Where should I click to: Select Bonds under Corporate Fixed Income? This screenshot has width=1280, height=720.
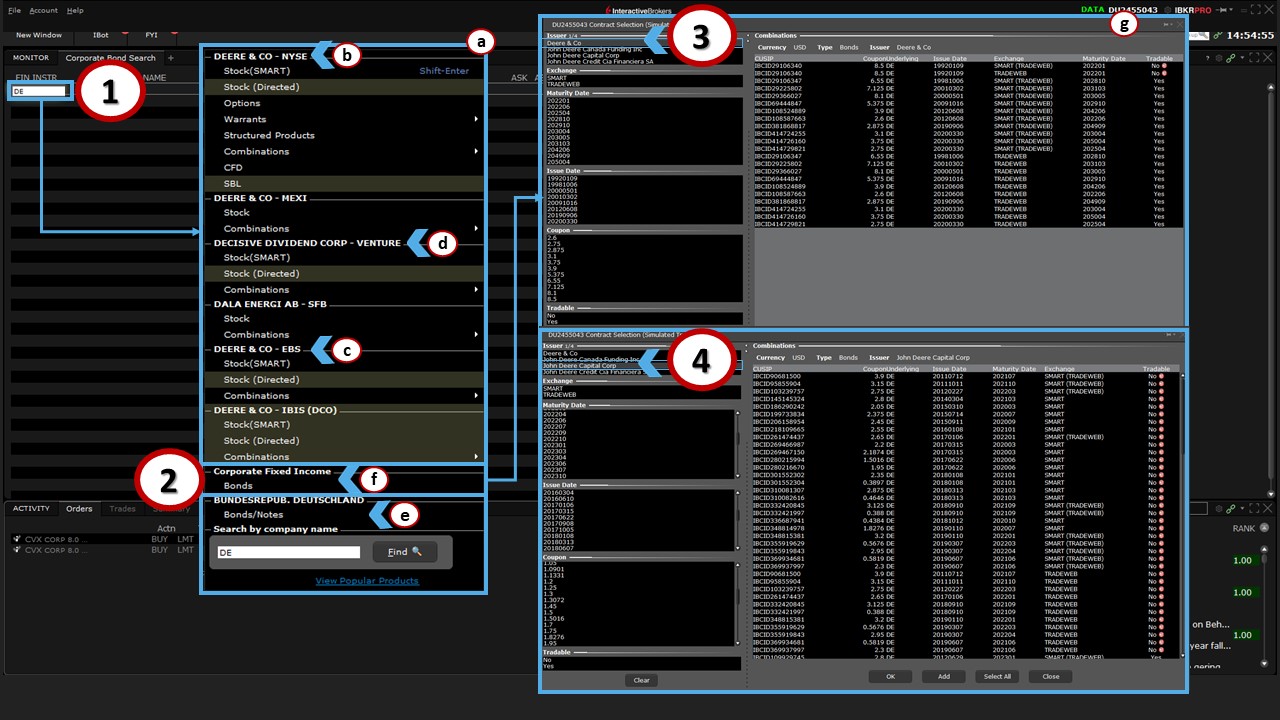pyautogui.click(x=238, y=486)
